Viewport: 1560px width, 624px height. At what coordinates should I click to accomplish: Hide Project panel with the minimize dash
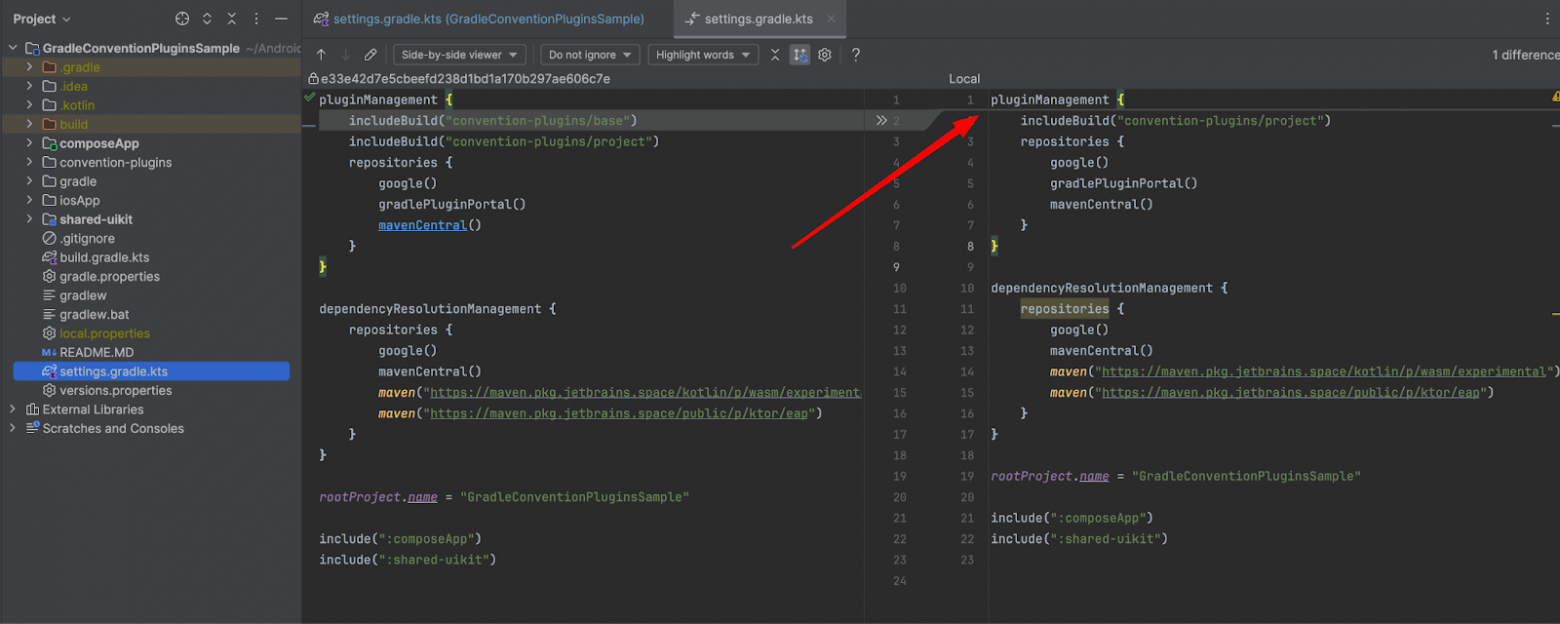click(282, 19)
